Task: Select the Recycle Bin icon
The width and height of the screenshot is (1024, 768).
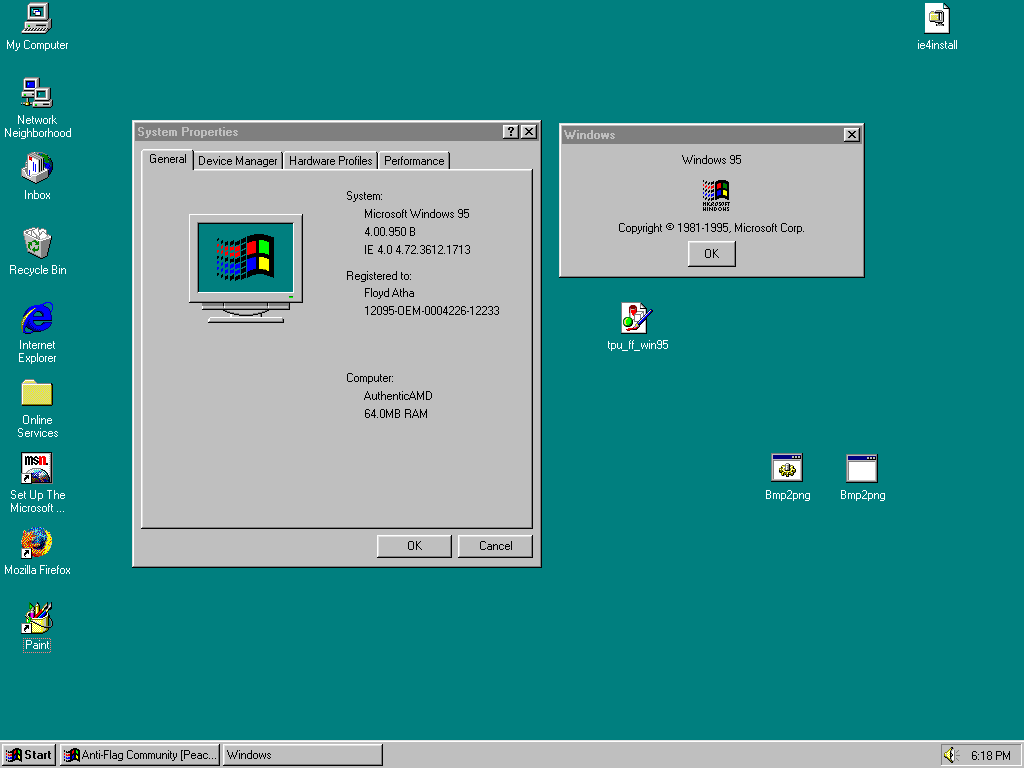Action: [37, 243]
